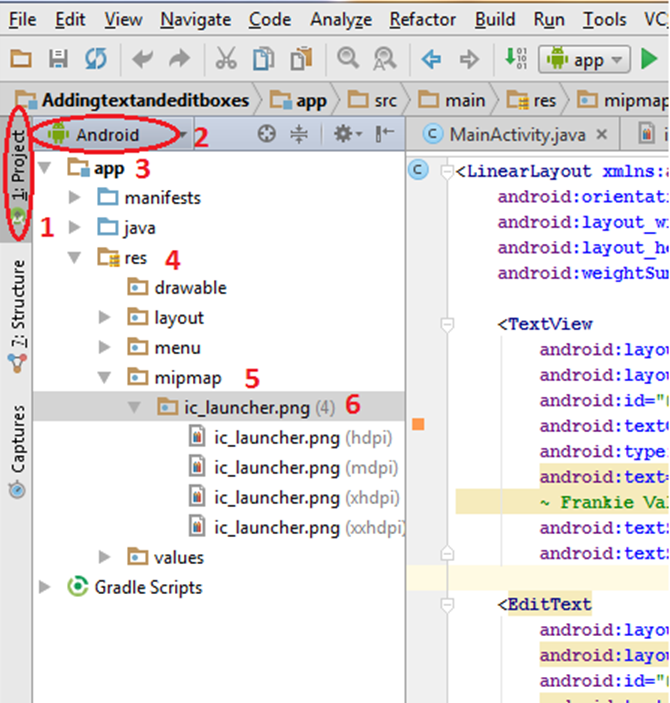Save all files with the floppy icon
The image size is (670, 703).
(x=58, y=59)
